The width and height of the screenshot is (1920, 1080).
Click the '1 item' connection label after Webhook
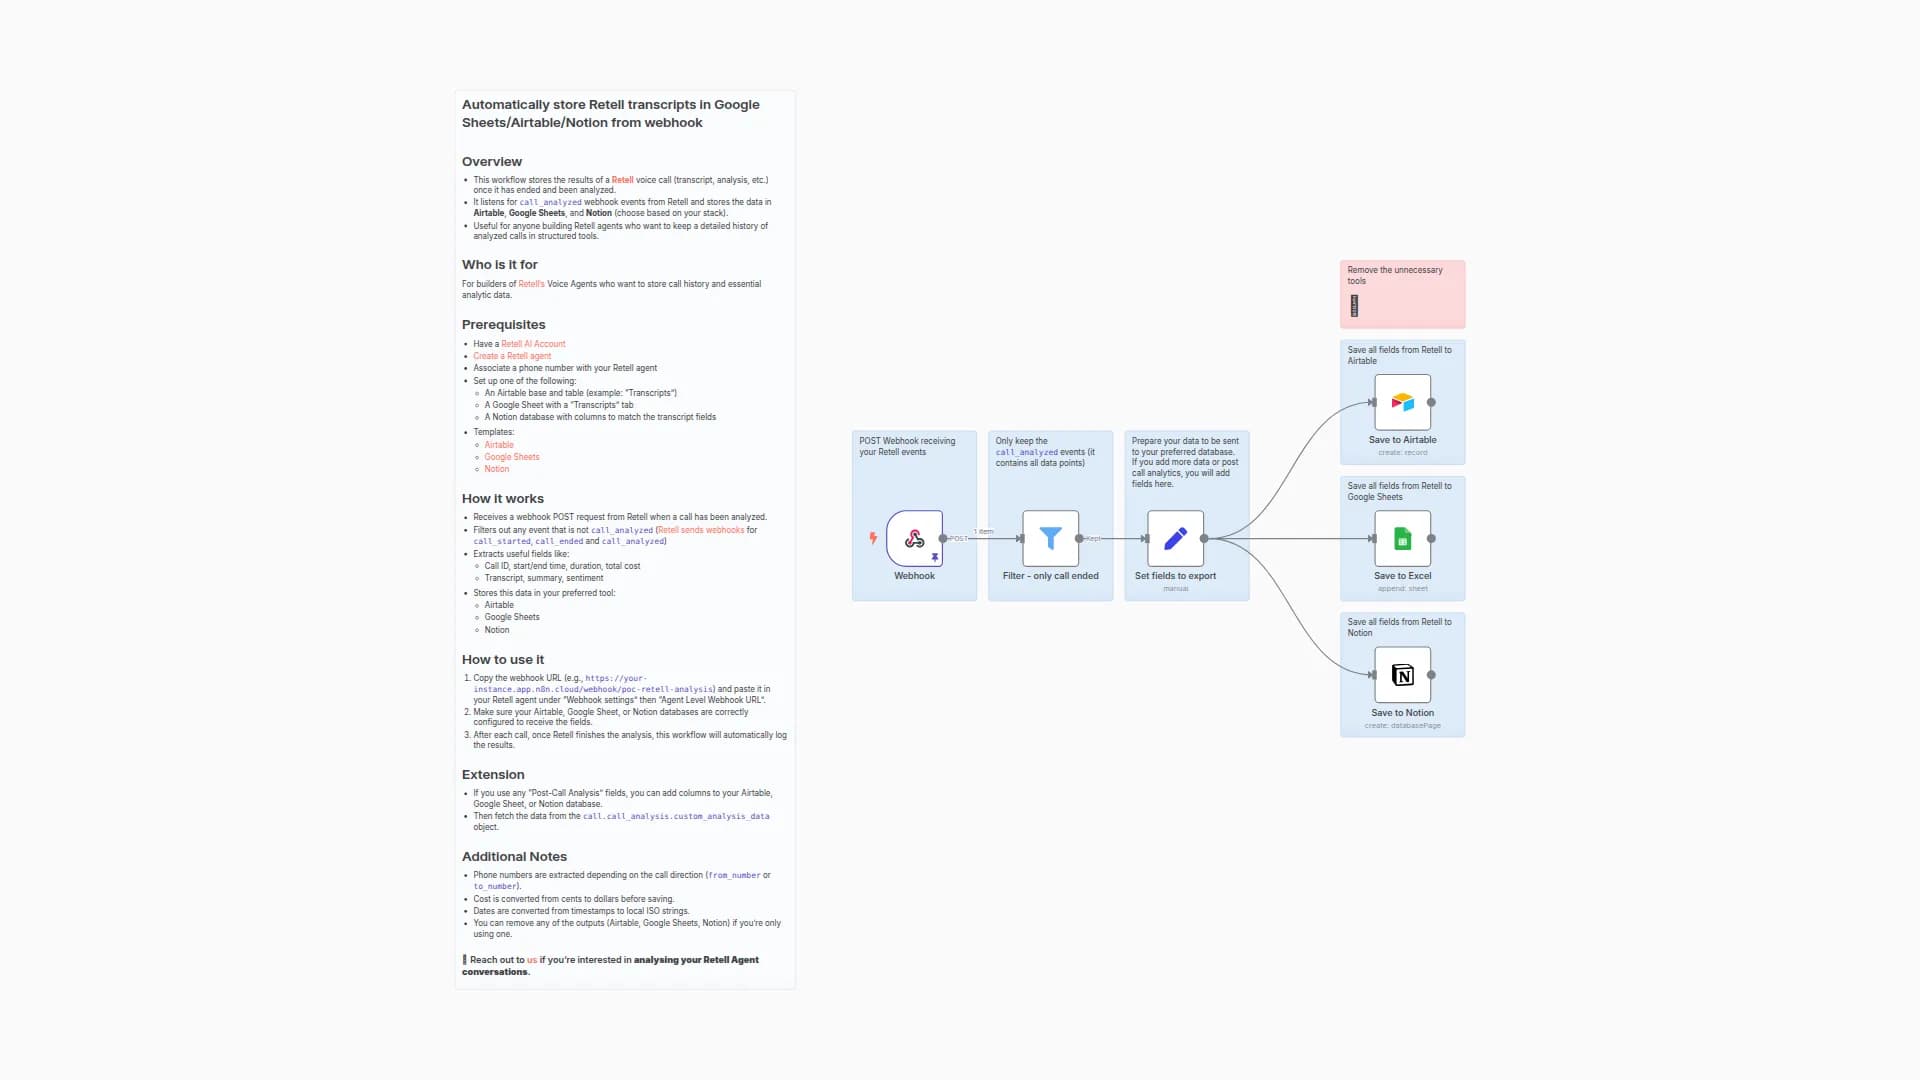coord(984,531)
